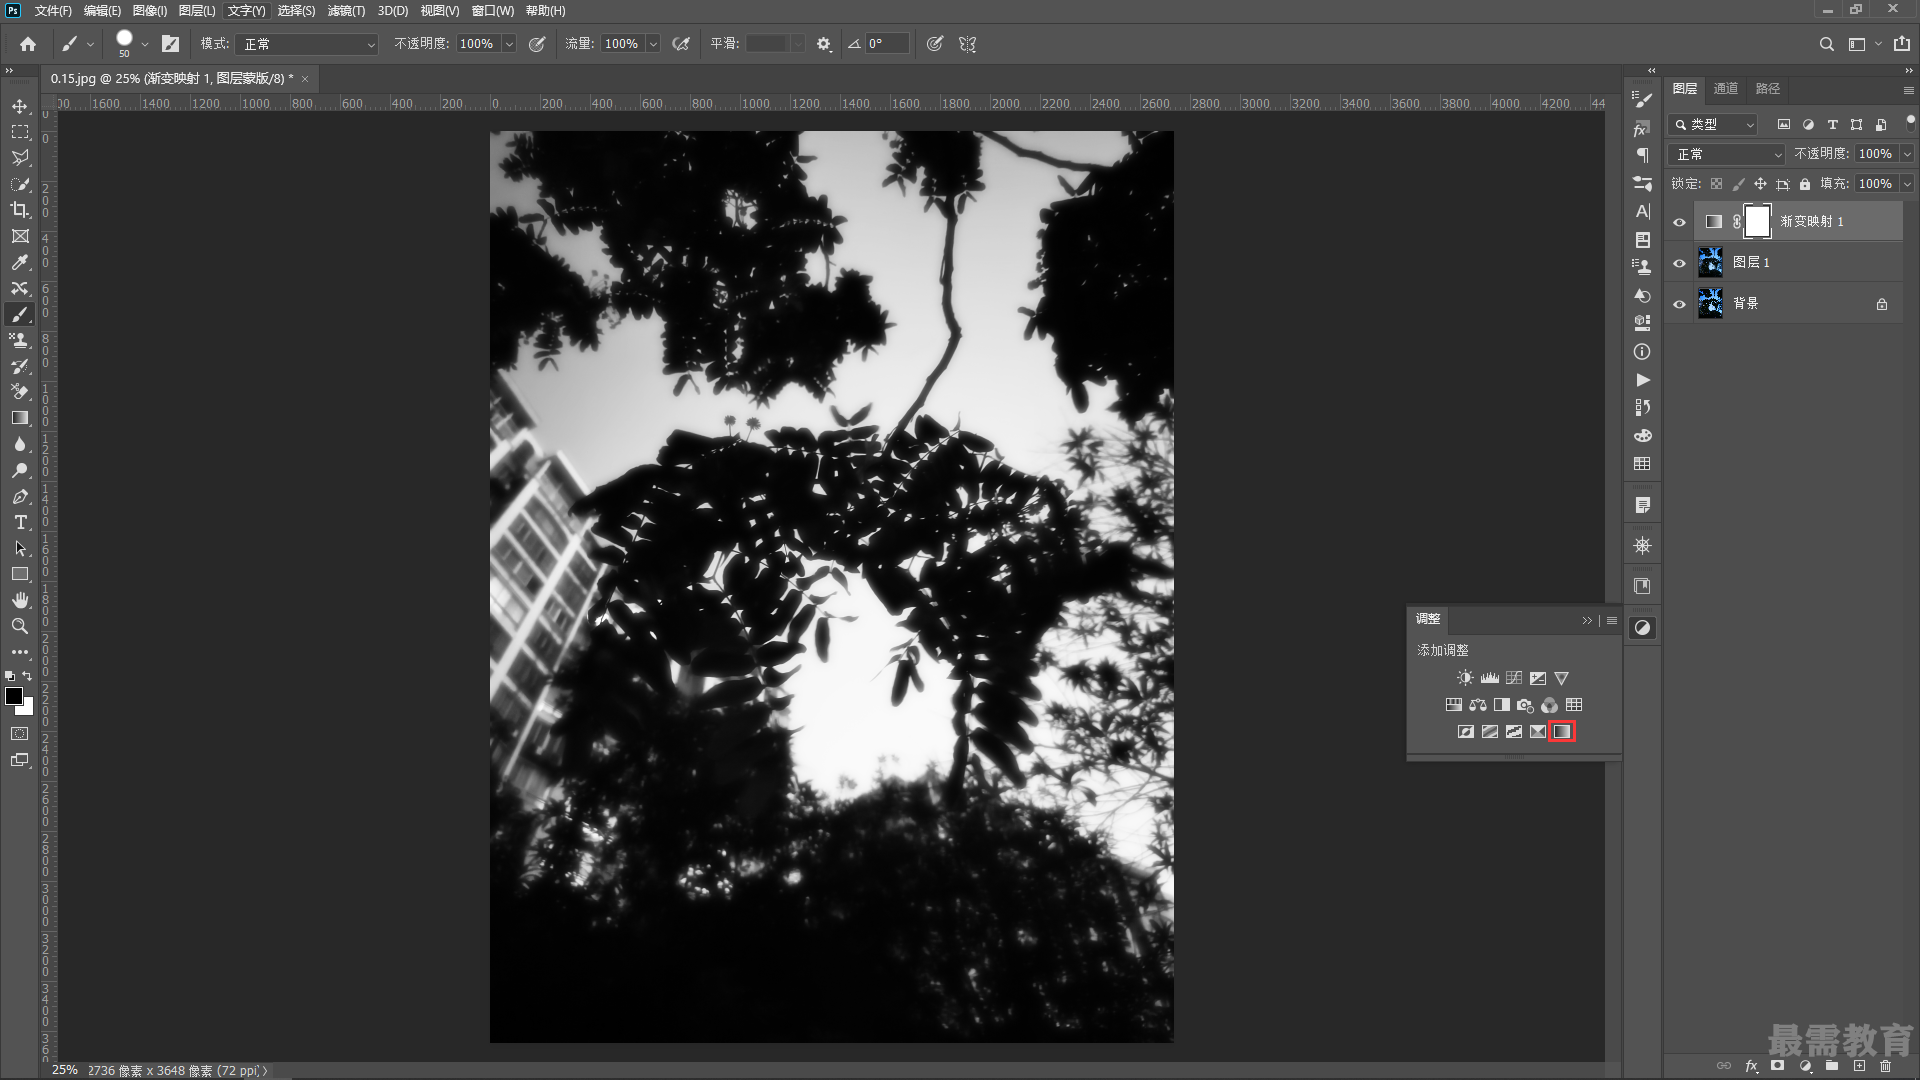Add a Photo Filter adjustment

click(1526, 705)
